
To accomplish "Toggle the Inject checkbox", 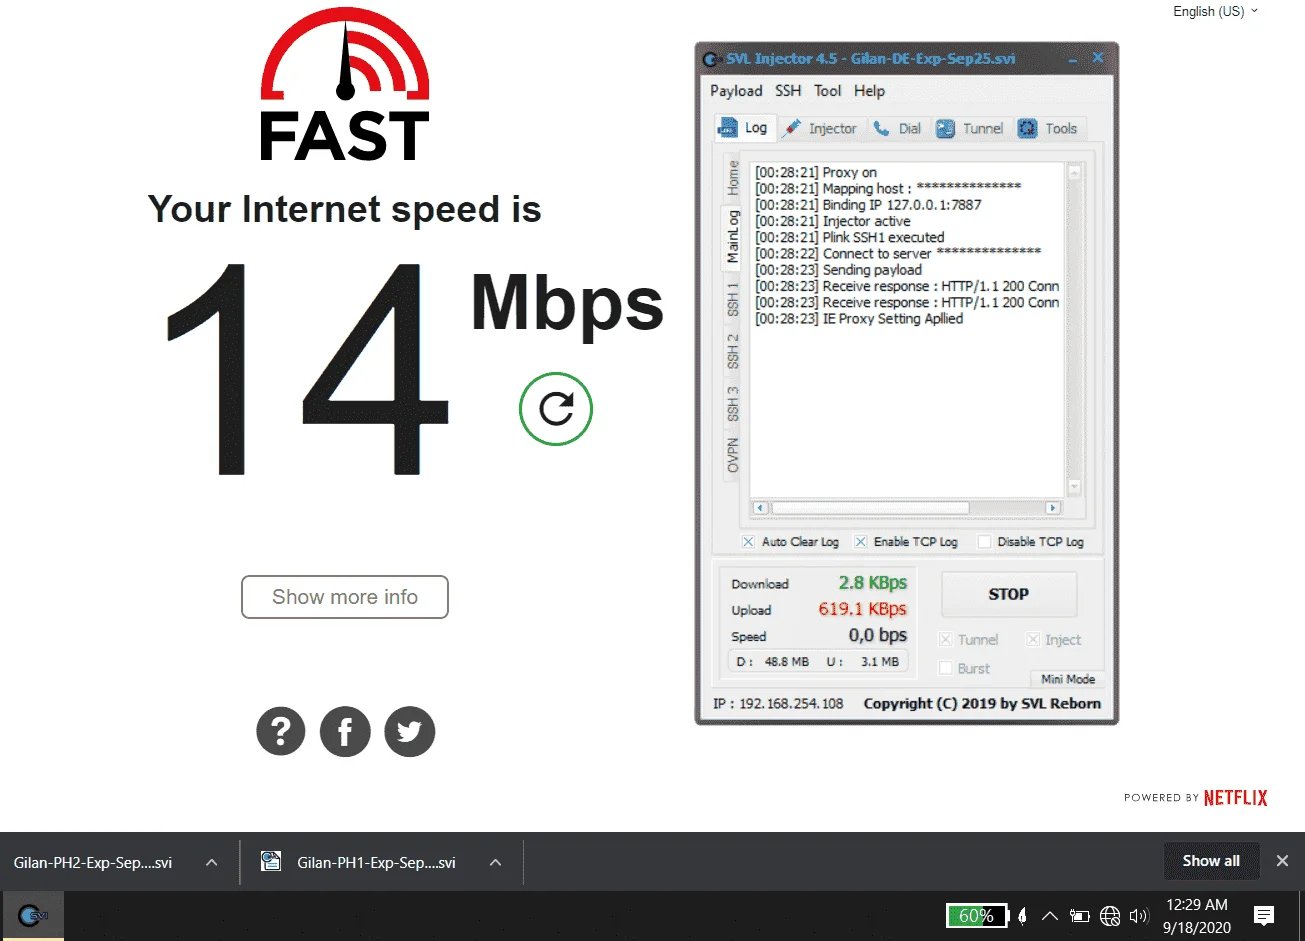I will 1033,640.
